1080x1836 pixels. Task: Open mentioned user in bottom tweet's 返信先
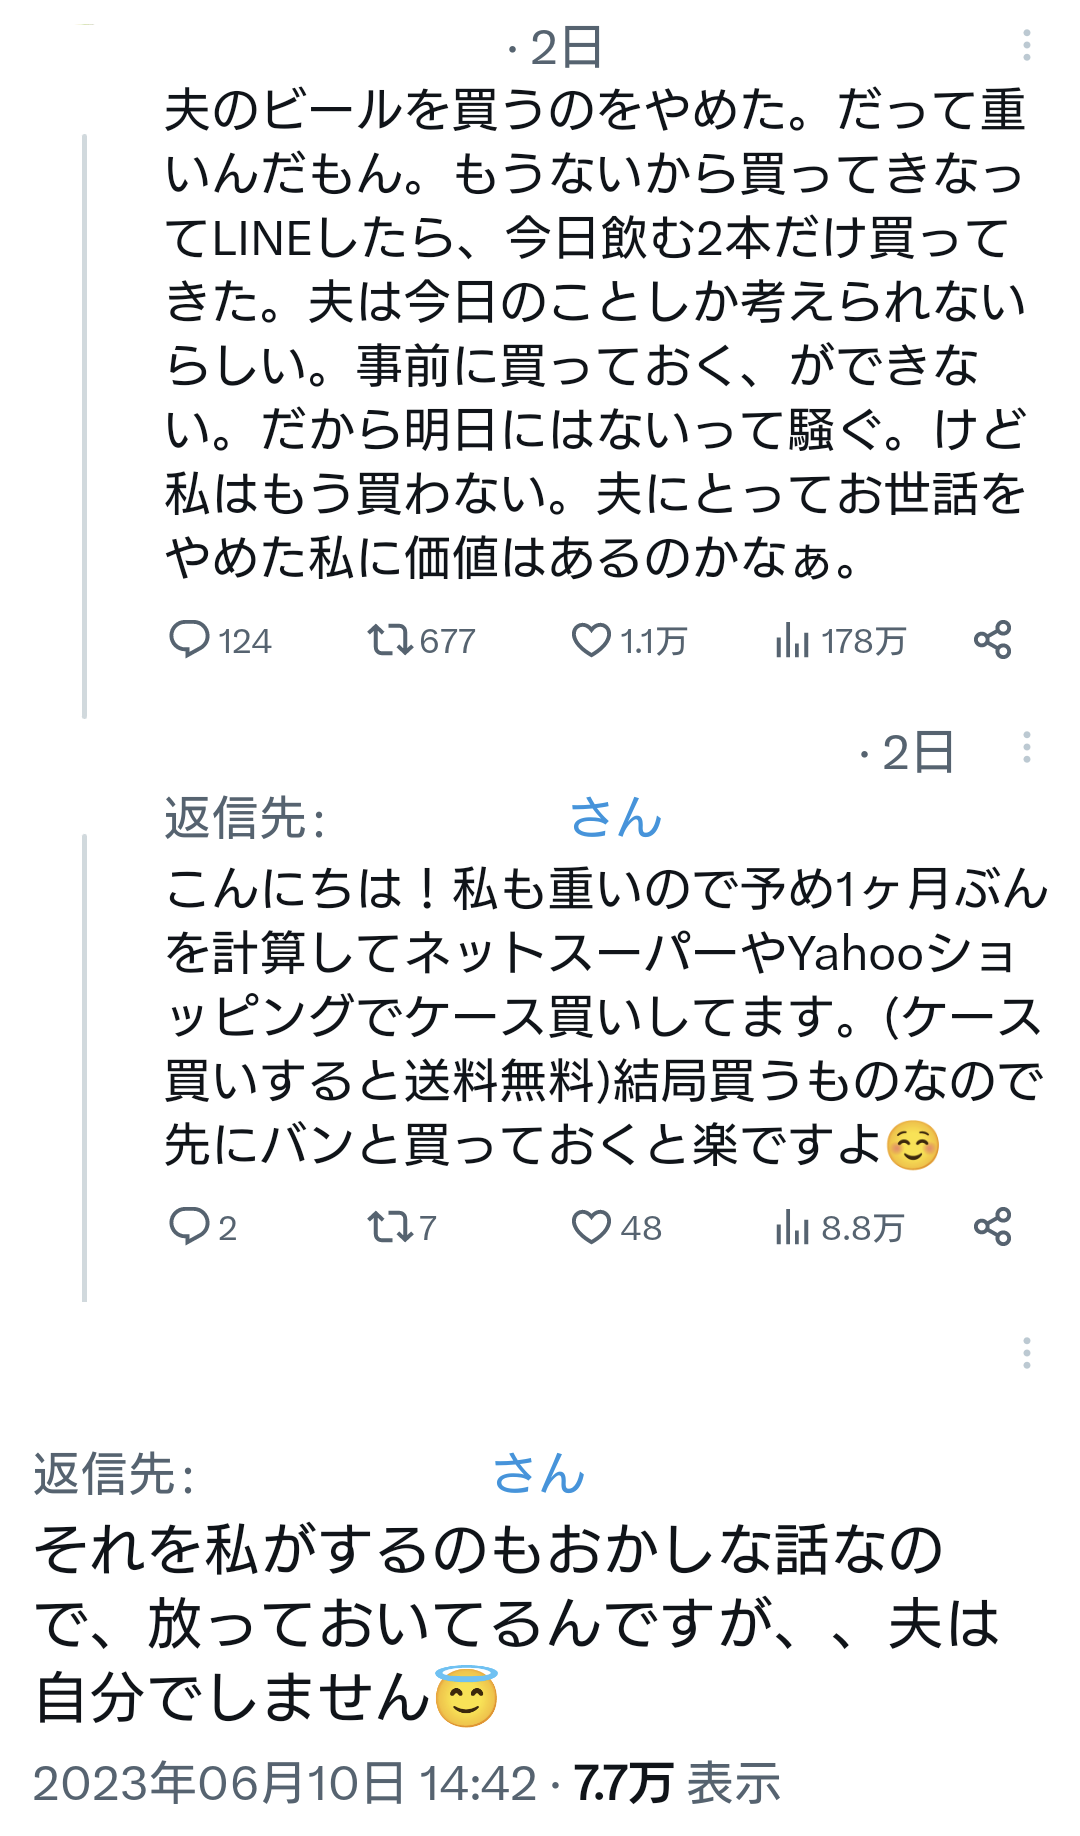[x=538, y=1474]
